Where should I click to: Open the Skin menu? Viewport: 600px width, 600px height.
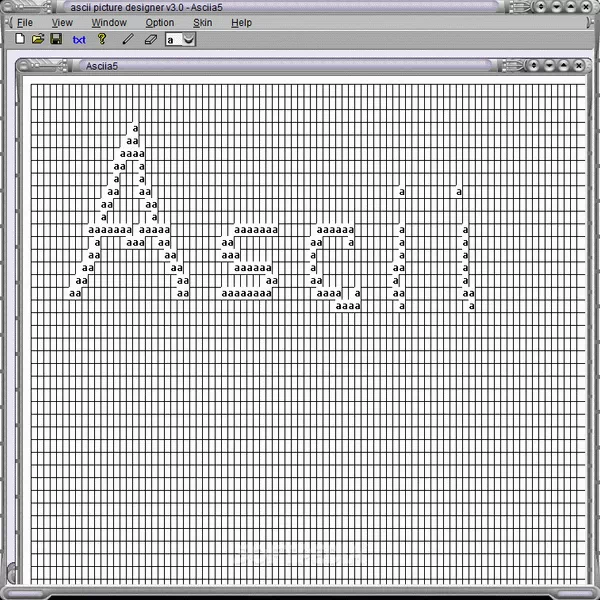point(202,23)
